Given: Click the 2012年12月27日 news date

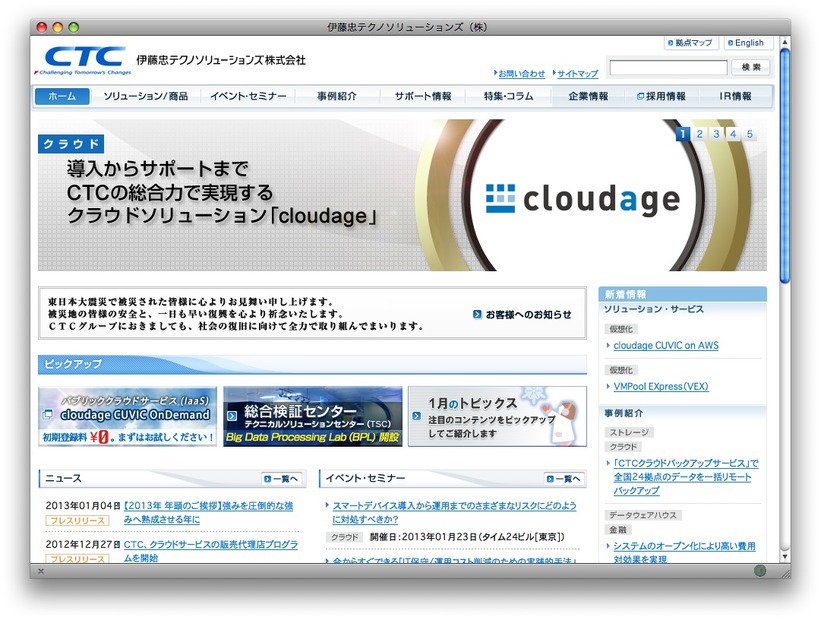Looking at the screenshot, I should point(83,544).
